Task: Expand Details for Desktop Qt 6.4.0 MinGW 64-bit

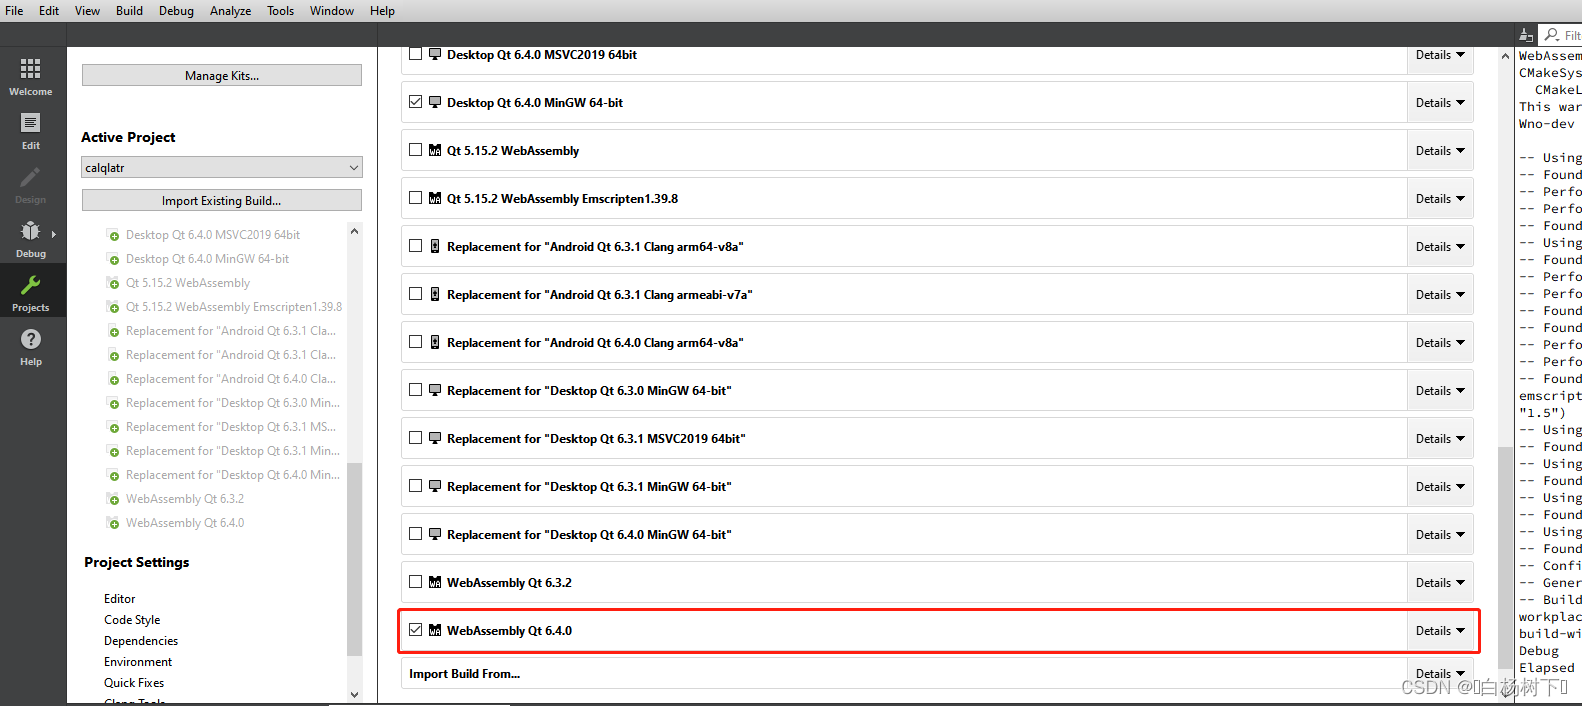Action: pos(1440,103)
